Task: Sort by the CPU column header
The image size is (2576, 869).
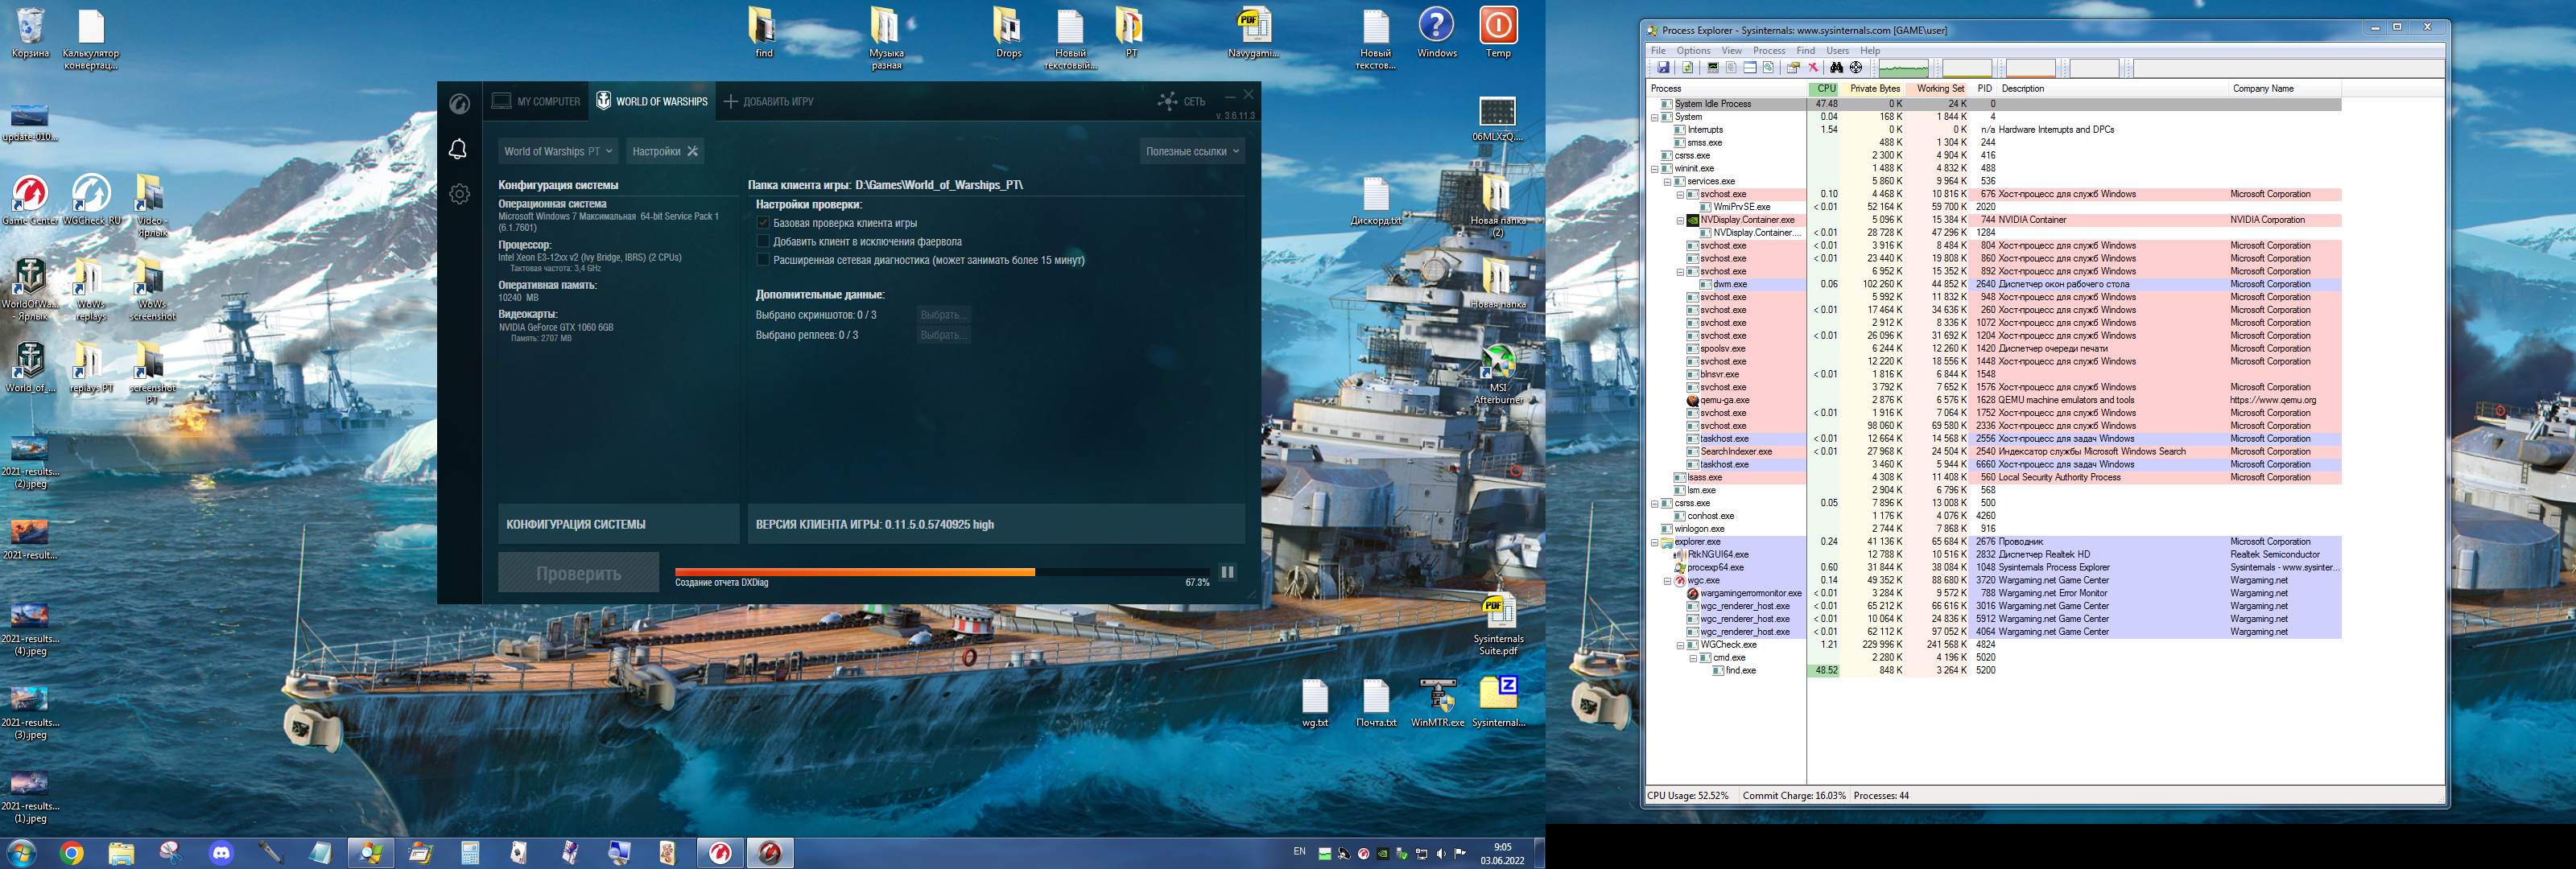Action: (1825, 89)
